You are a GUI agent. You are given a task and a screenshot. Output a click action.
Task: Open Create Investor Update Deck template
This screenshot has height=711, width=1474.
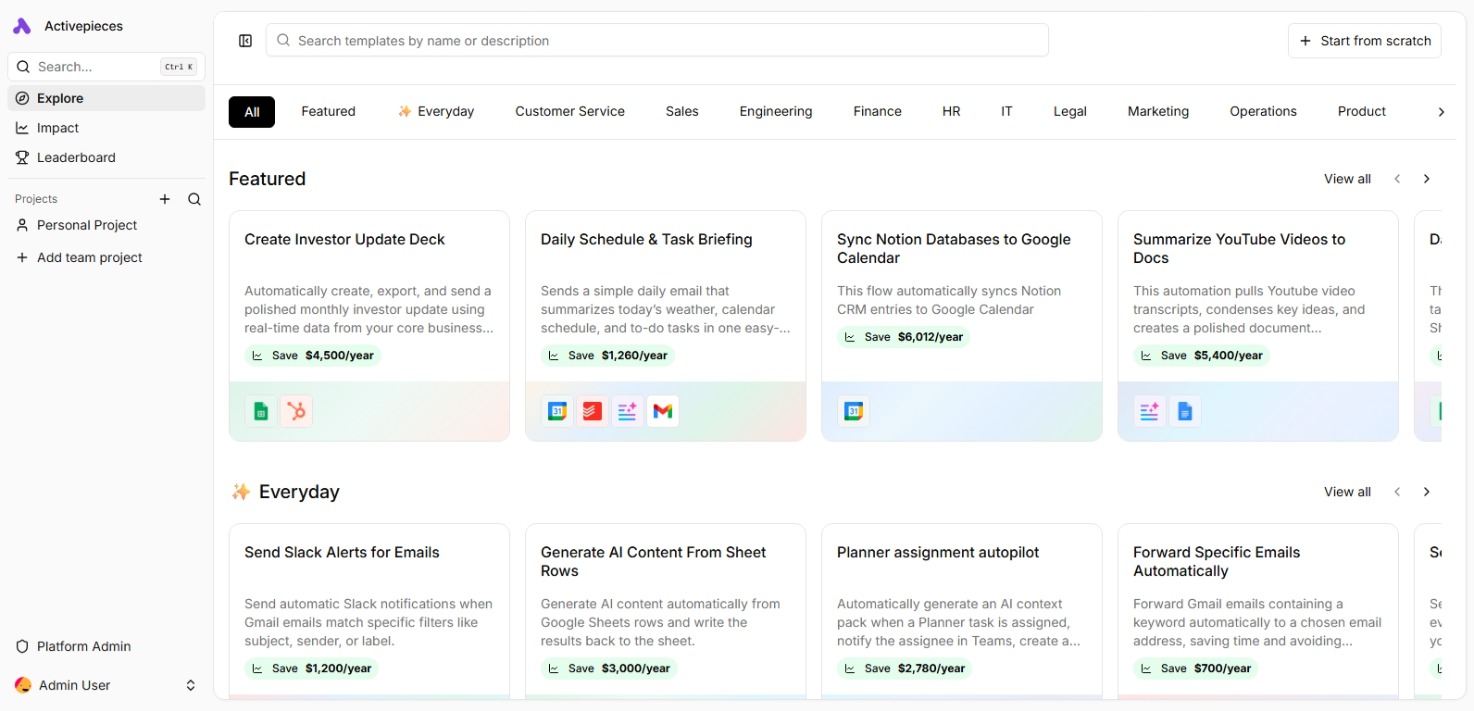pos(369,326)
